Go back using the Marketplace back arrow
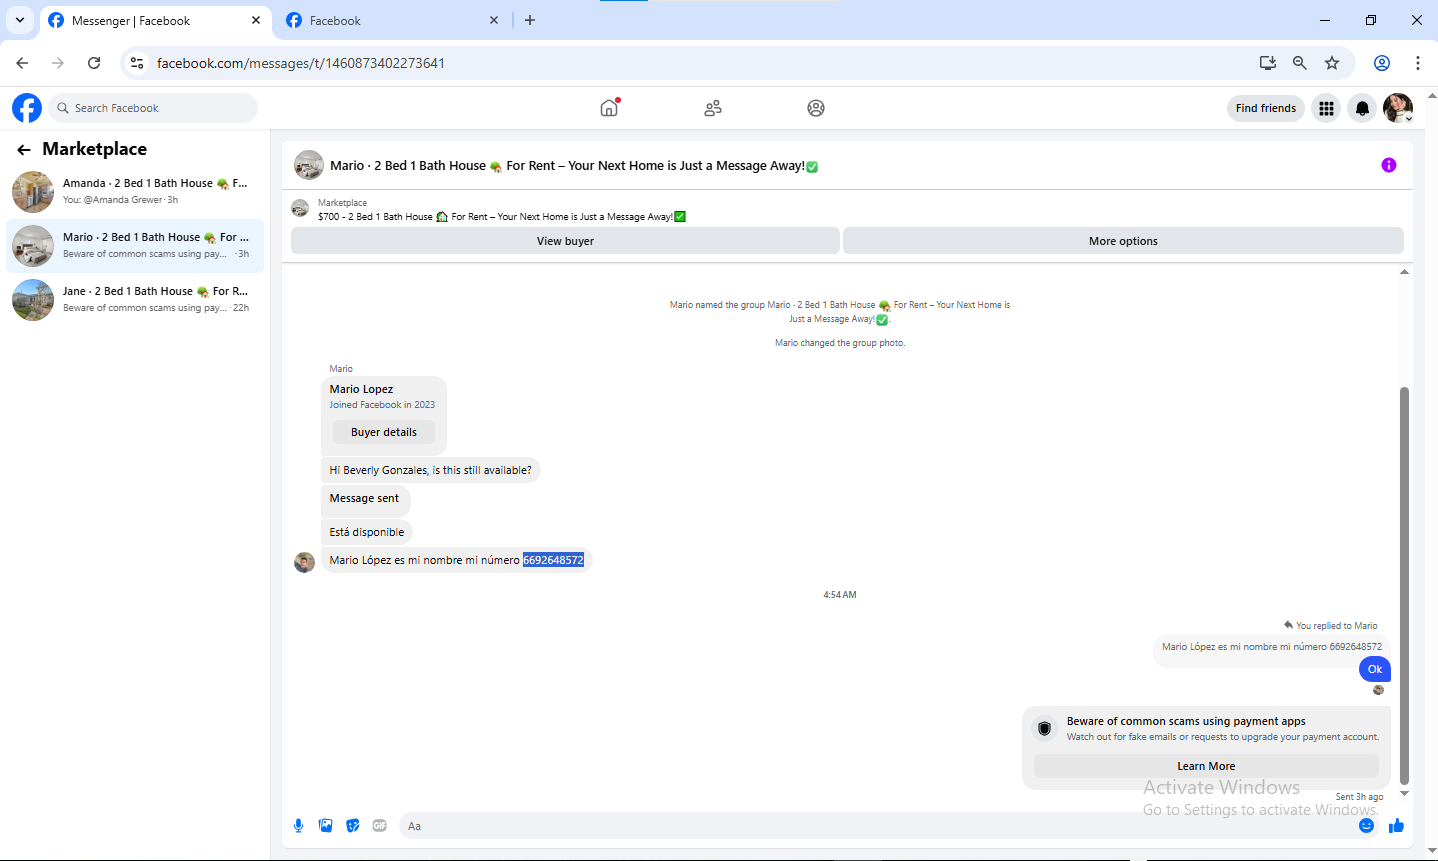Viewport: 1438px width, 861px height. (24, 150)
